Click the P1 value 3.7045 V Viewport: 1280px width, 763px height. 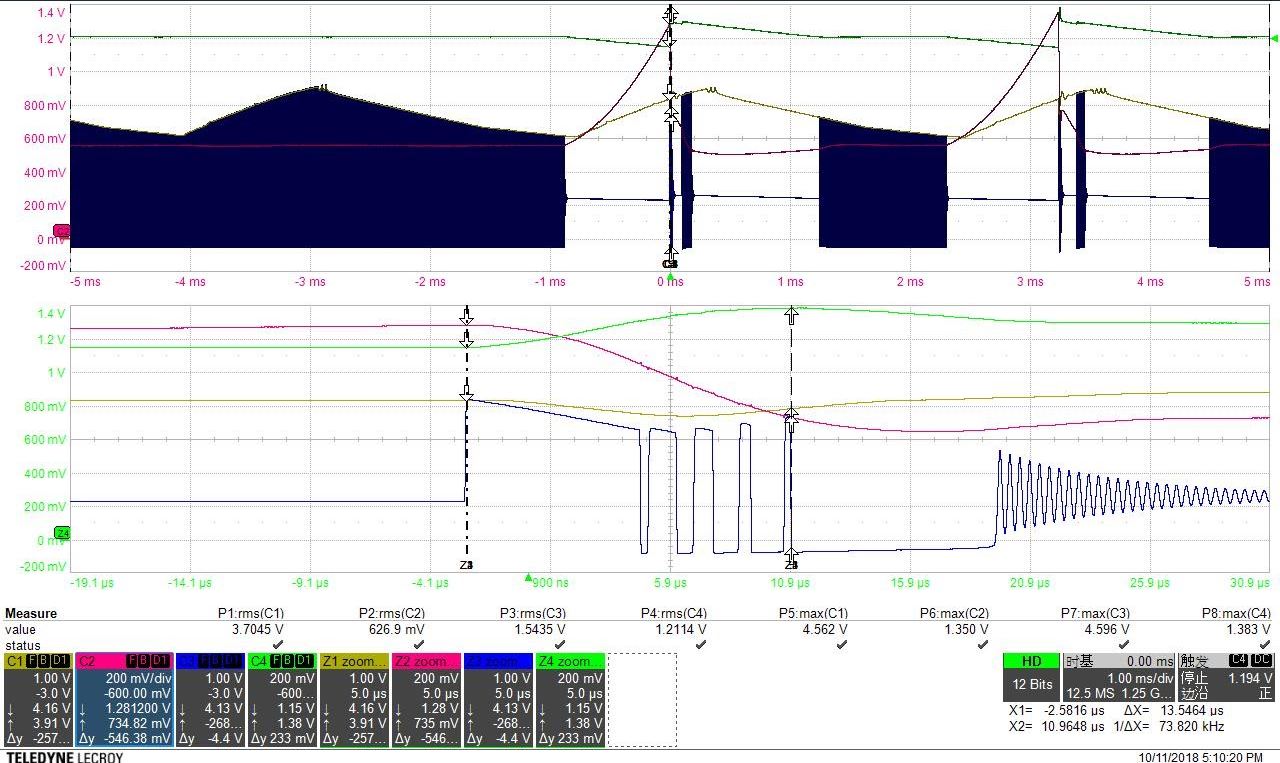click(x=257, y=630)
